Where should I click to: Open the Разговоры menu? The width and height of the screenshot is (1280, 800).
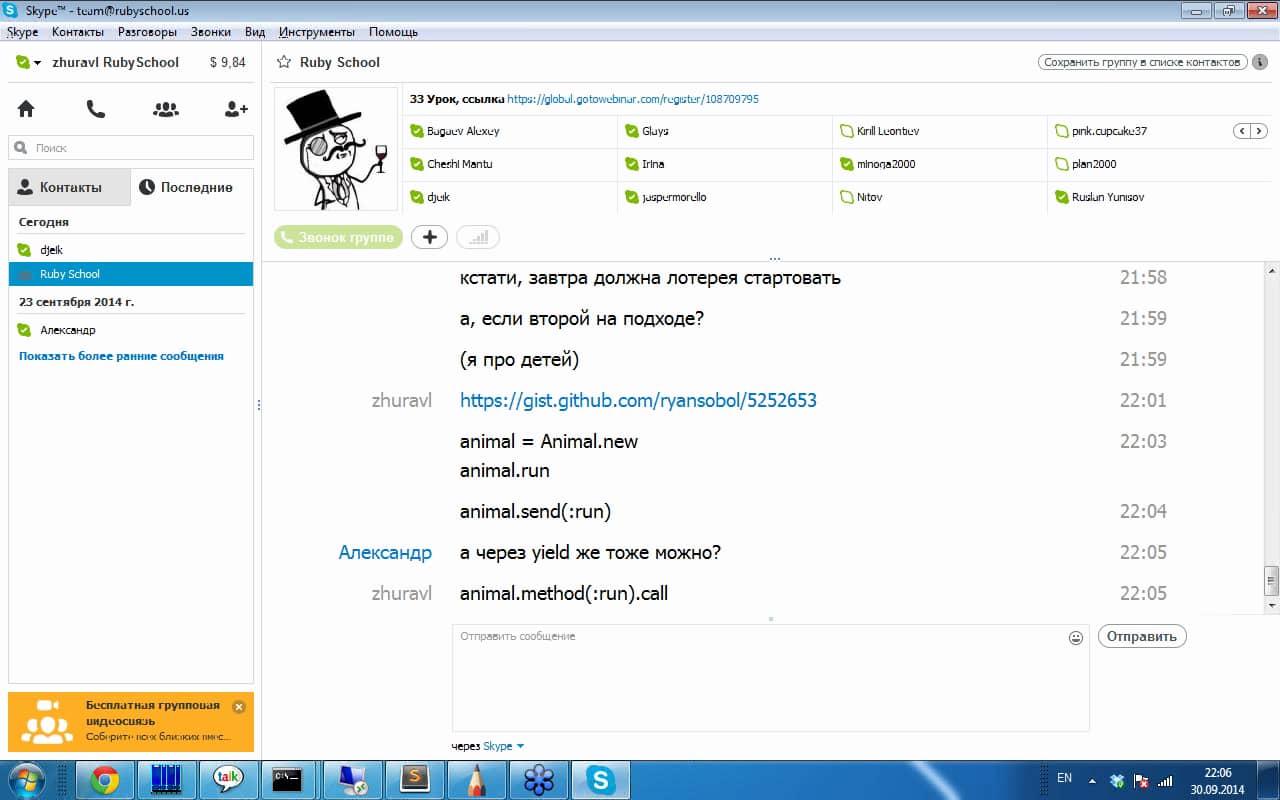(148, 32)
